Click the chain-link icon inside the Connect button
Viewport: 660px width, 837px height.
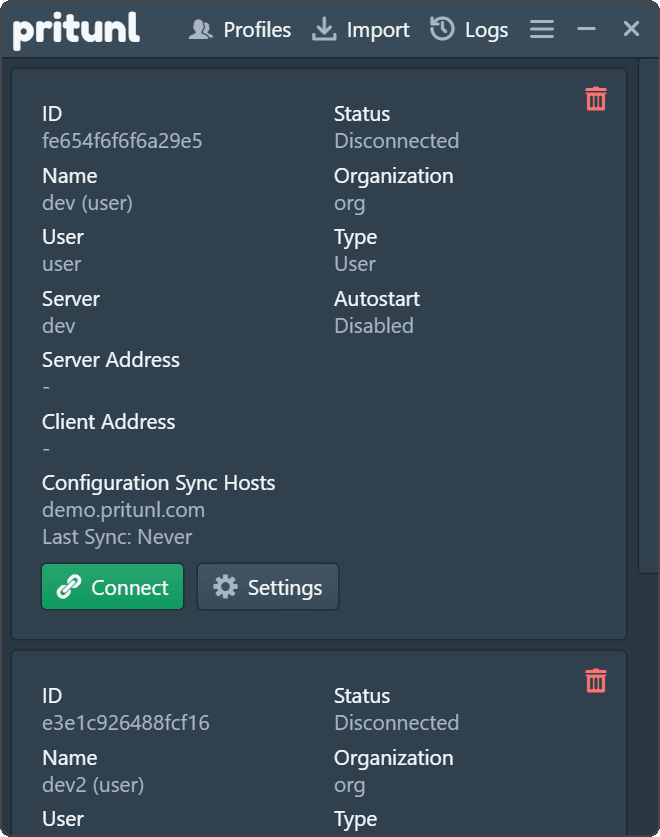(x=70, y=587)
